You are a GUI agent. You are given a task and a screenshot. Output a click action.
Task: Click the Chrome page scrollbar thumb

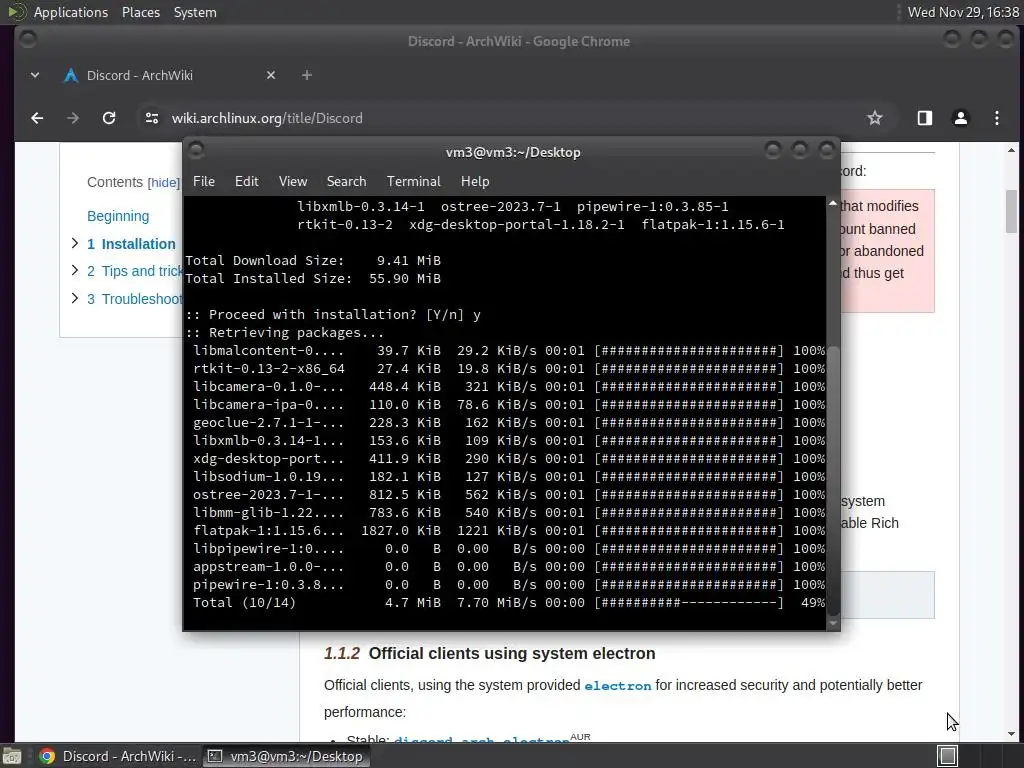point(1011,211)
